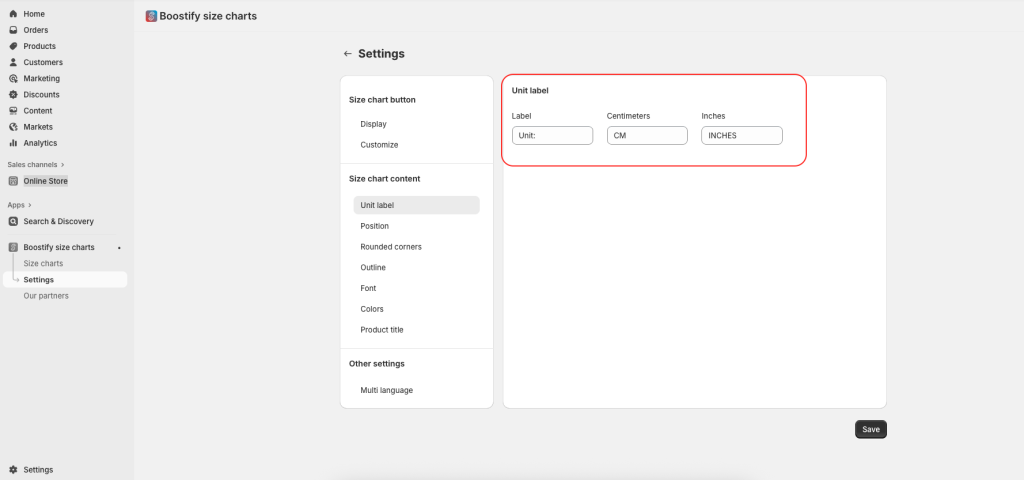Screen dimensions: 1024x480
Task: Click the Centimeters input field with CM
Action: [x=647, y=135]
